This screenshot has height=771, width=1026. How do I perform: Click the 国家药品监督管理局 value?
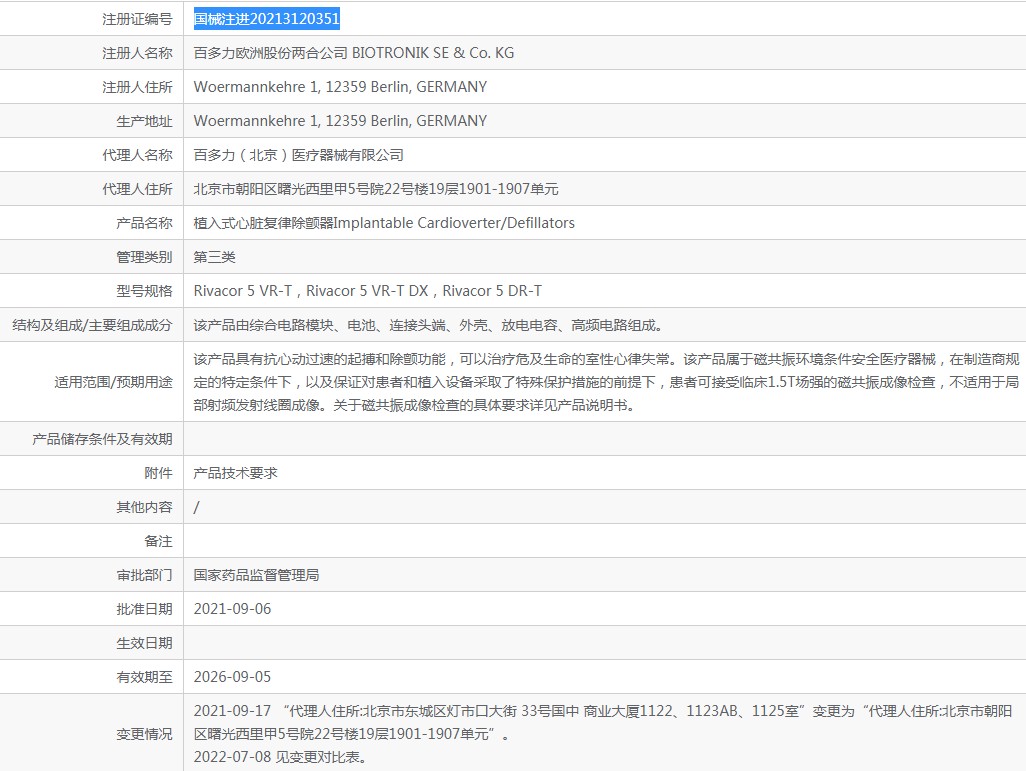(x=256, y=575)
